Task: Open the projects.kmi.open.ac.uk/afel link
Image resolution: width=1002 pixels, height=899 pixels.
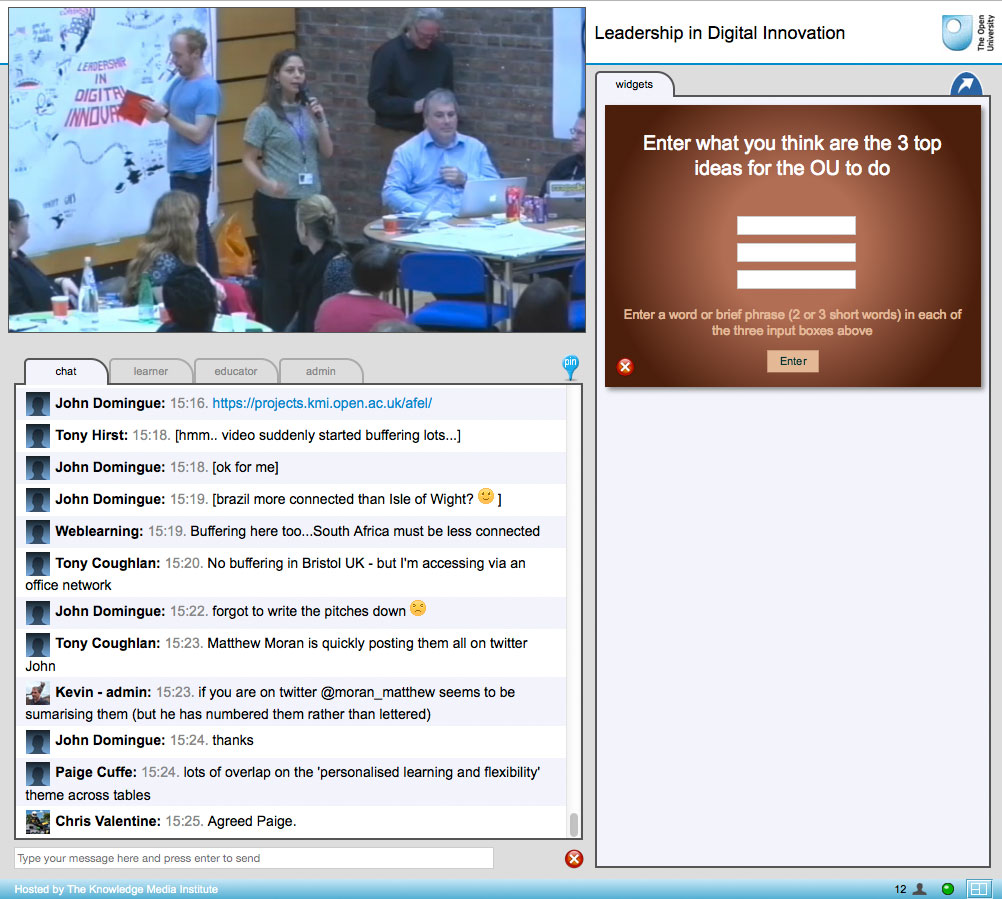Action: coord(322,403)
